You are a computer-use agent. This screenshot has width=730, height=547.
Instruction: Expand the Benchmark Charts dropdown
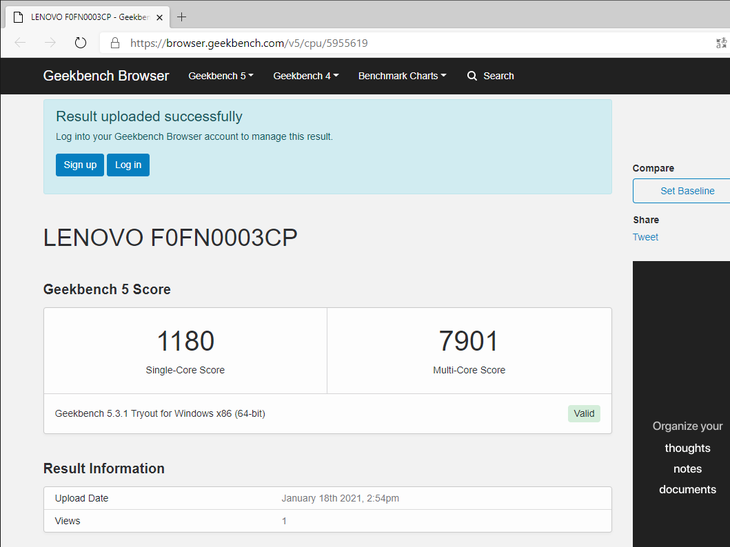[x=402, y=76]
